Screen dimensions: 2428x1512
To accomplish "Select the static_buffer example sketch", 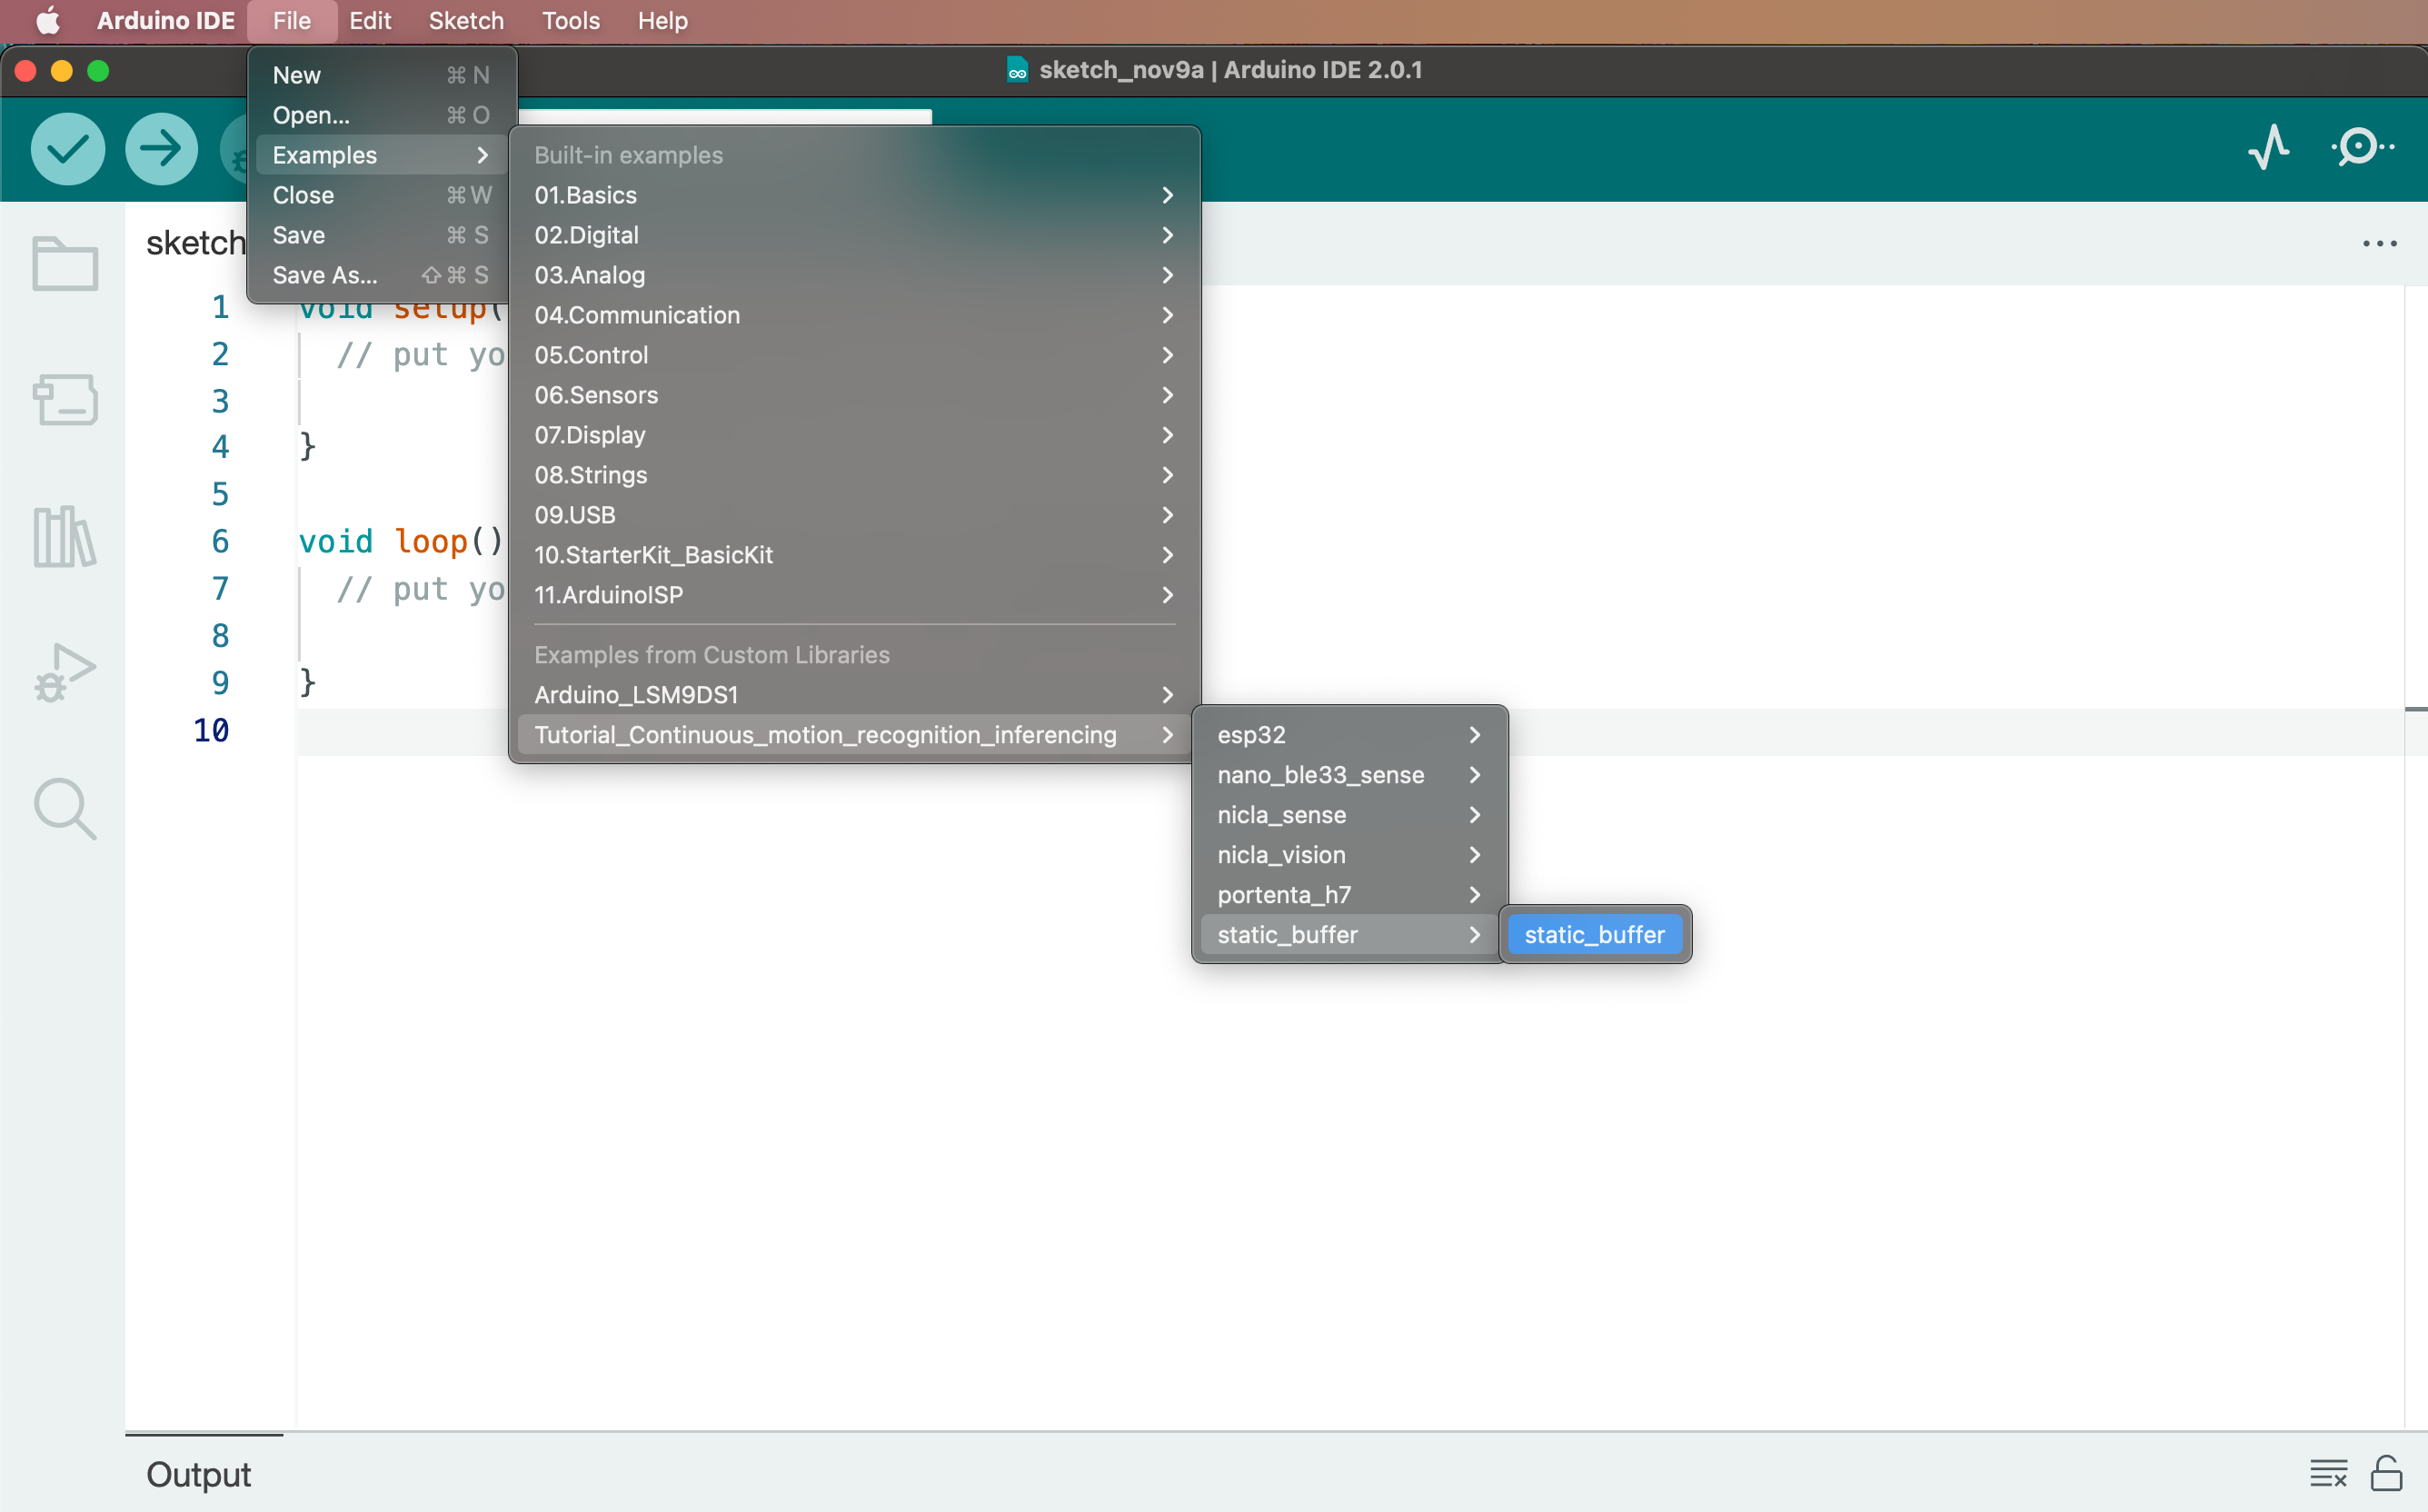I will click(x=1594, y=935).
